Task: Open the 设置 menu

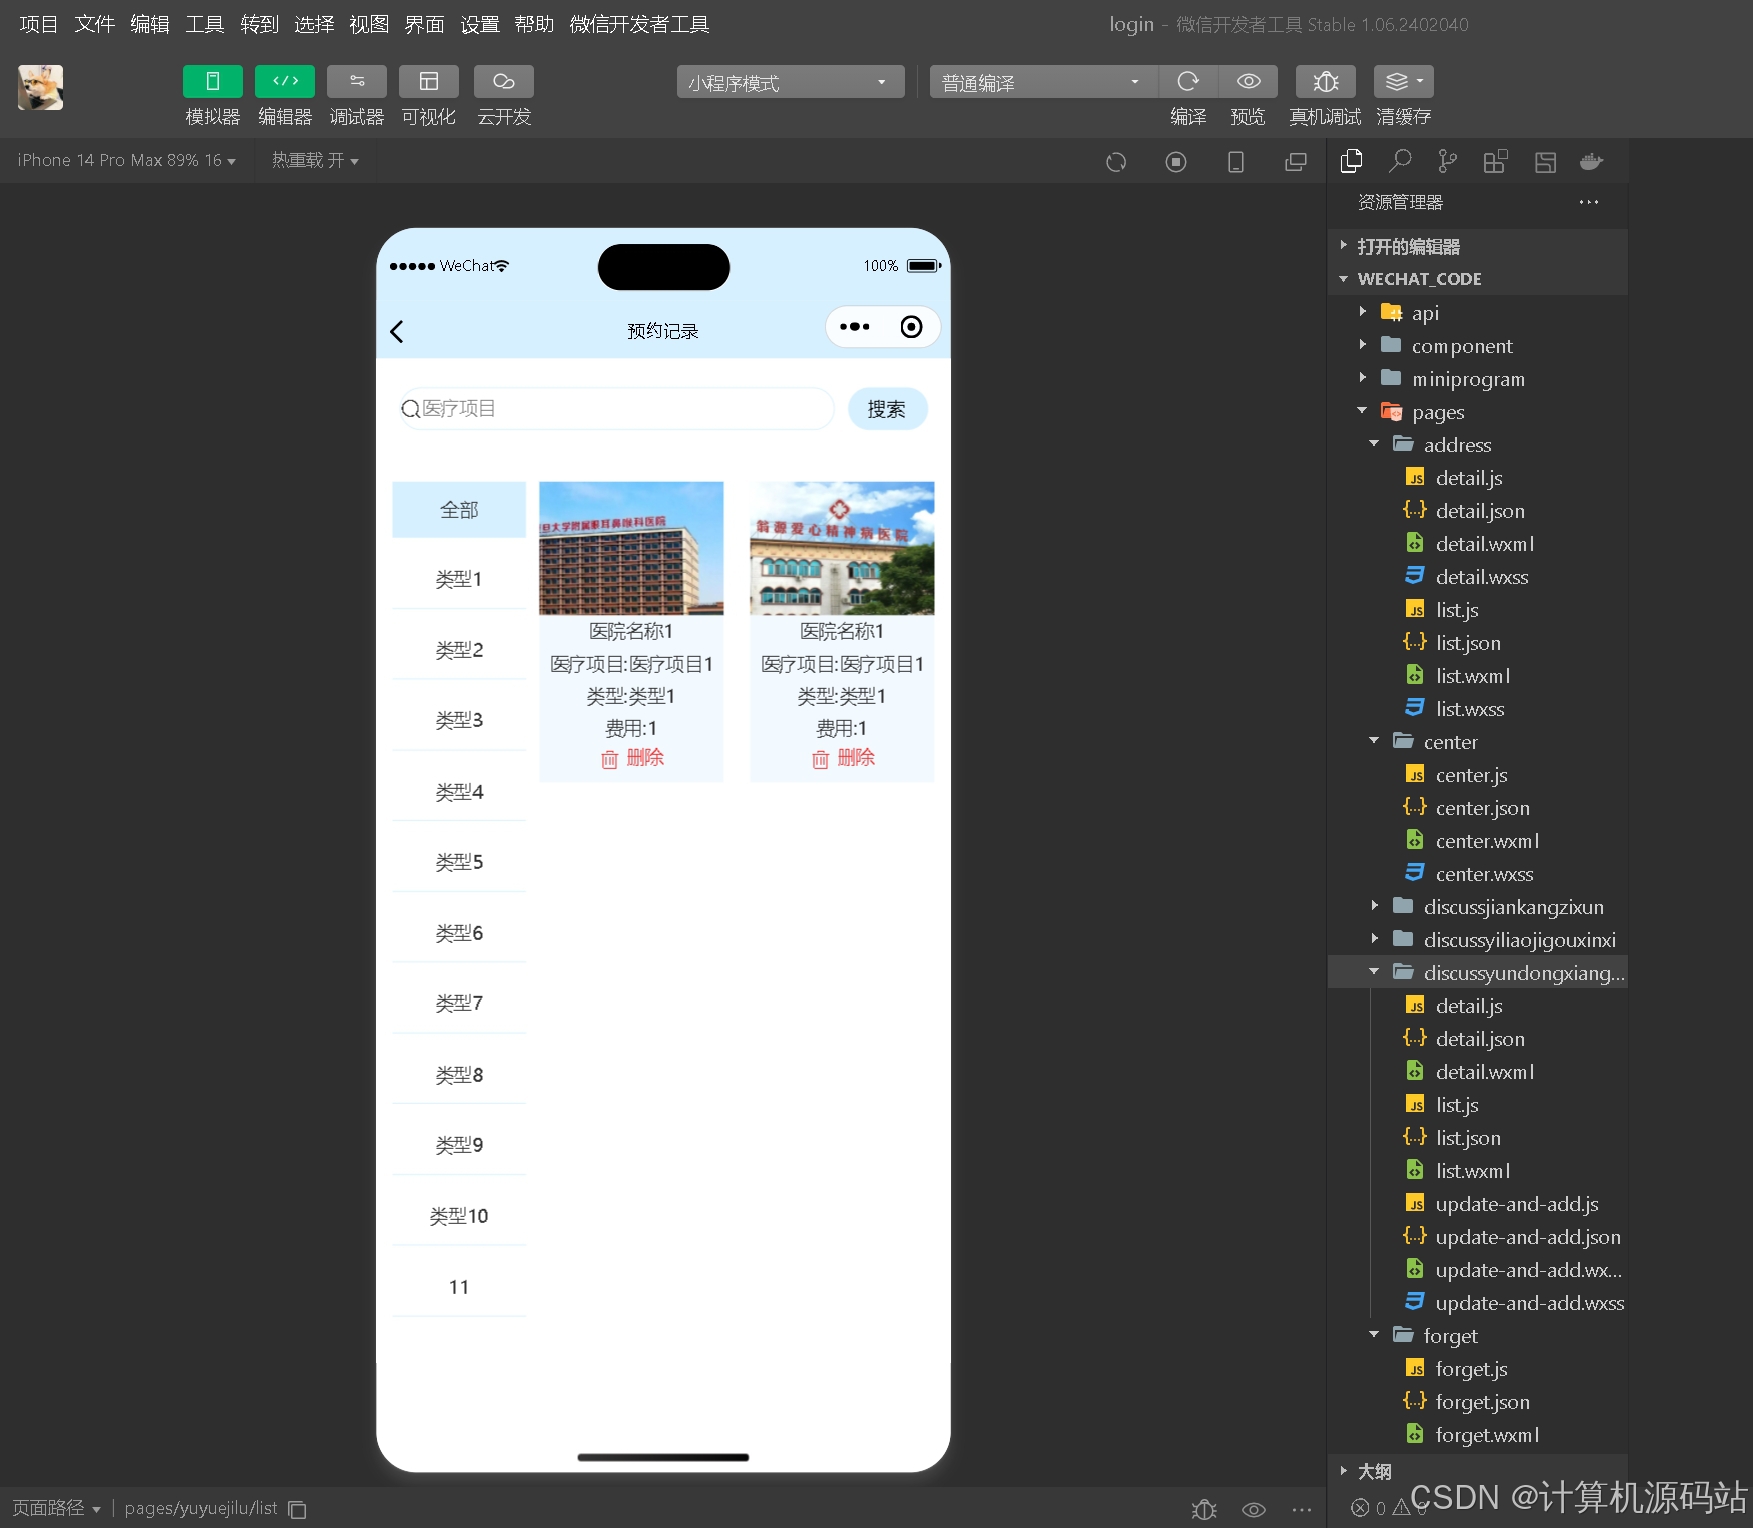Action: click(x=480, y=24)
